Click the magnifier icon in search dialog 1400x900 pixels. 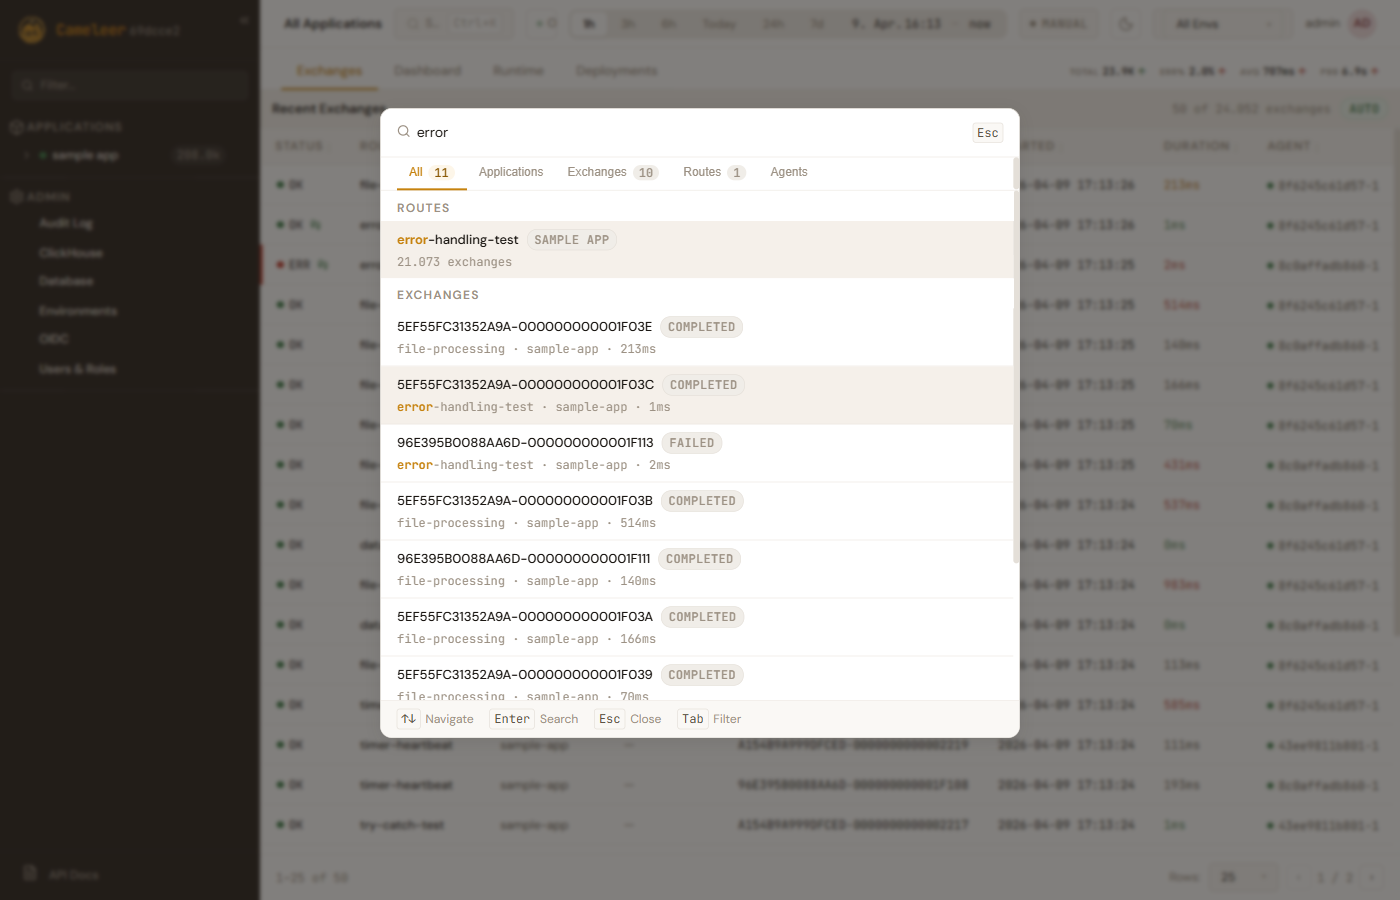[x=404, y=132]
